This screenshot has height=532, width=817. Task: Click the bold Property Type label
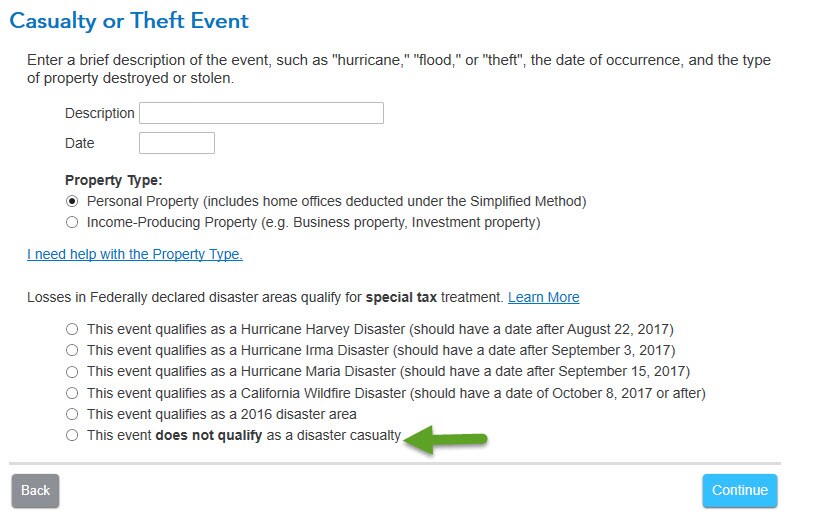(x=114, y=180)
